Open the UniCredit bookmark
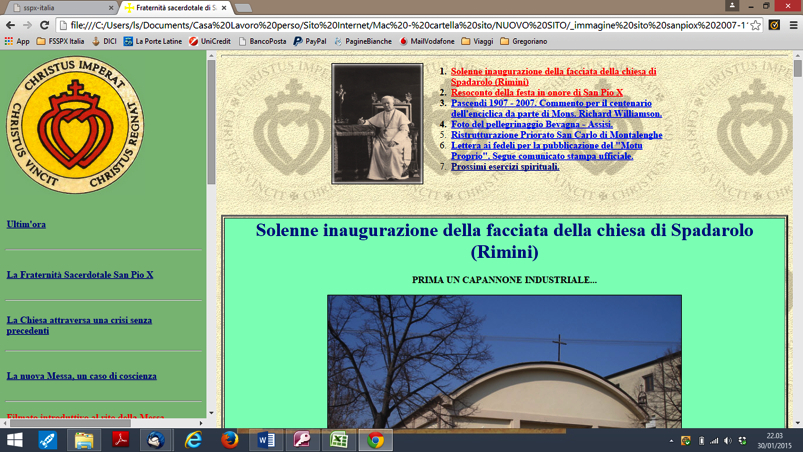This screenshot has width=803, height=452. click(x=209, y=41)
